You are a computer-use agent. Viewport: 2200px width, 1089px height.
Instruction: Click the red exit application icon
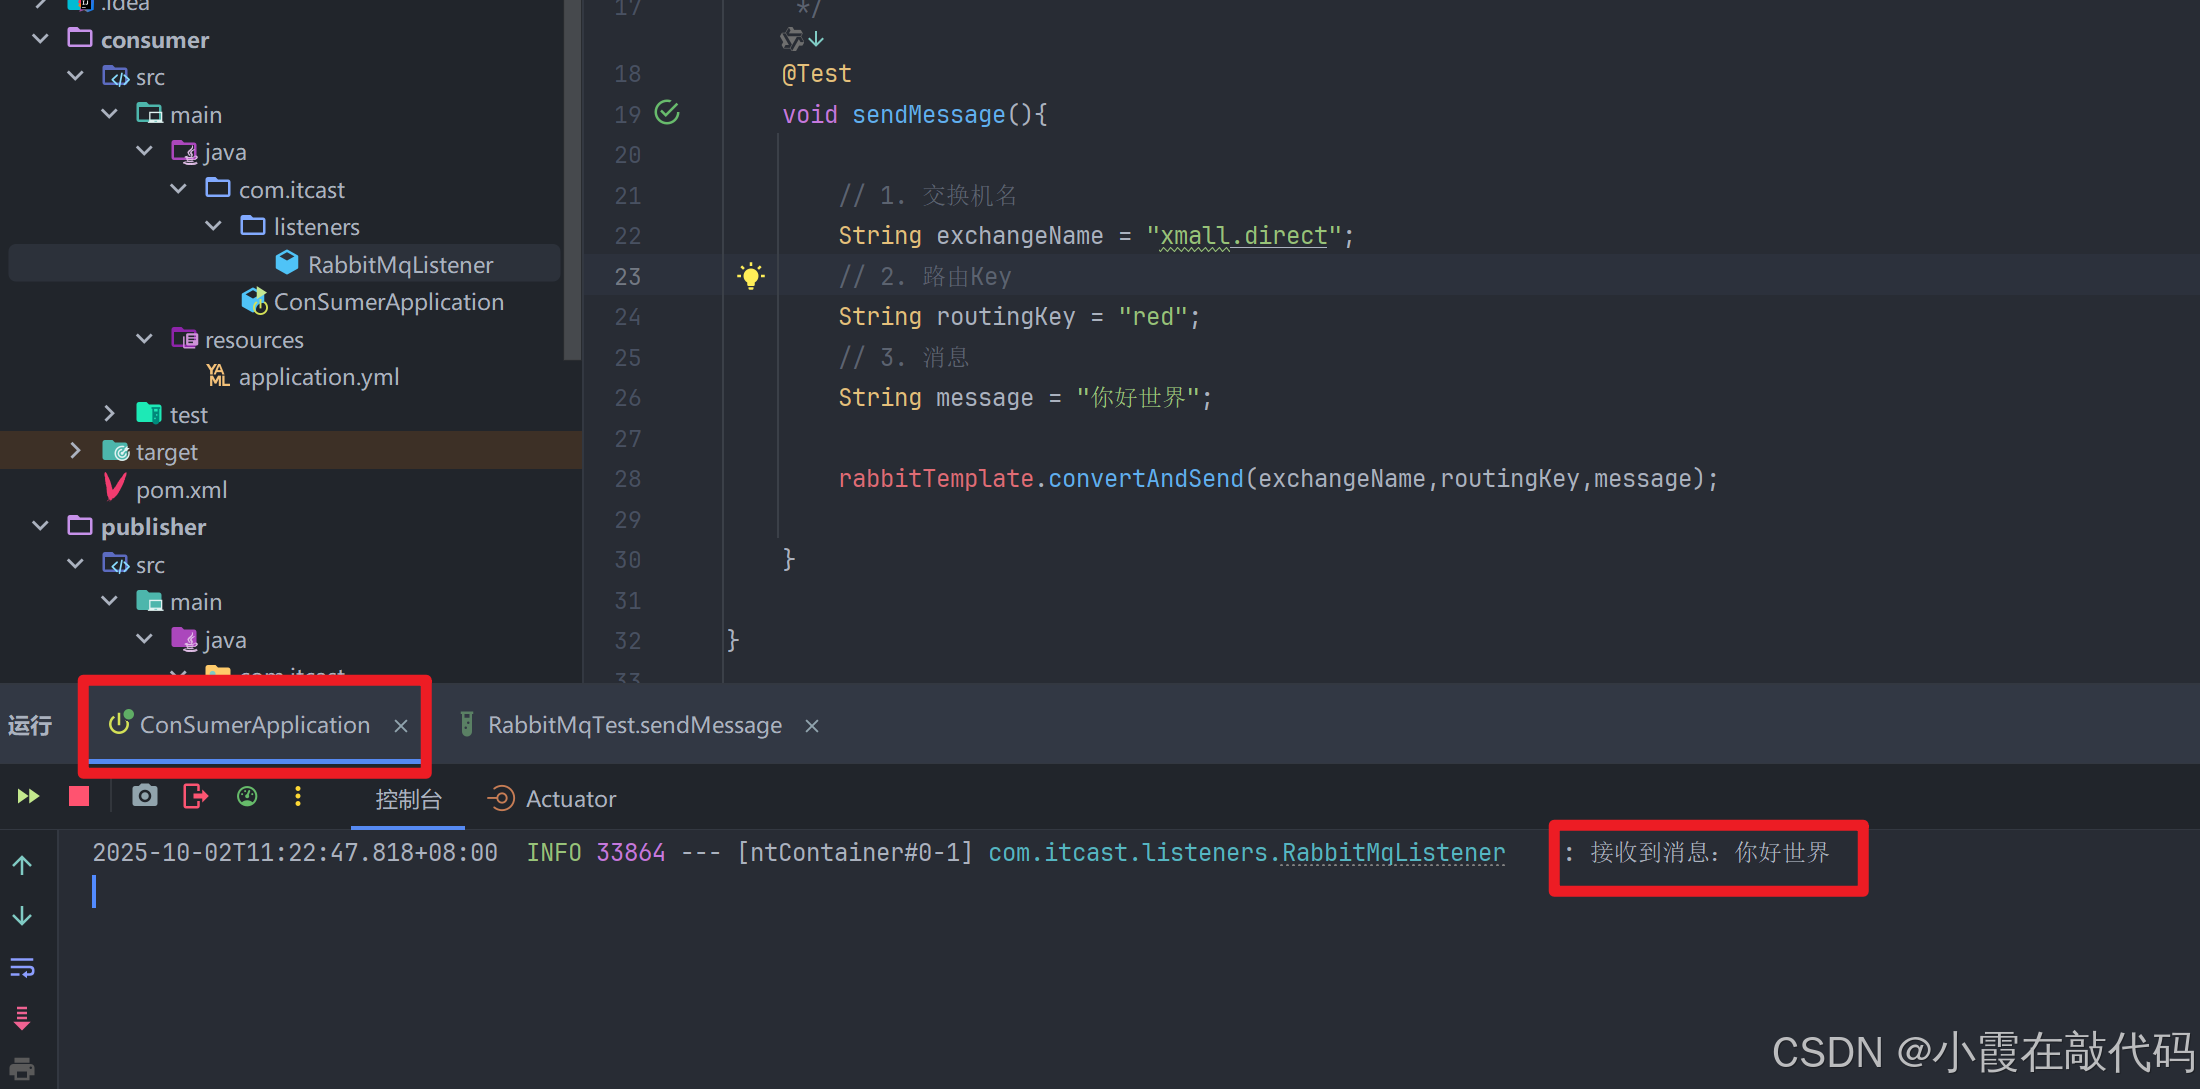pyautogui.click(x=196, y=797)
